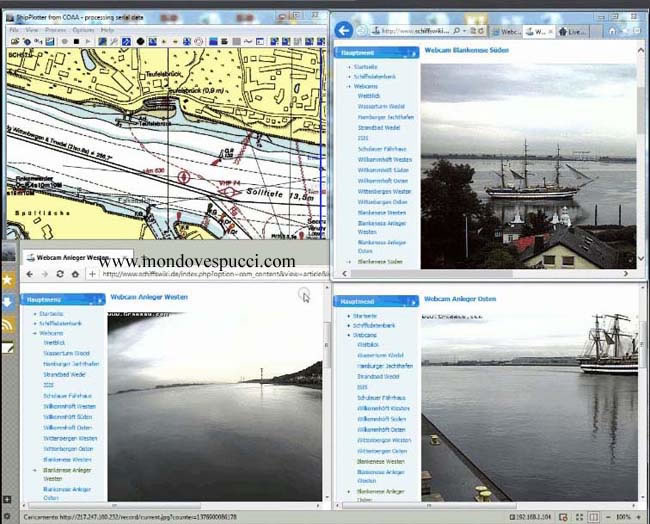650x524 pixels.
Task: Click the page-tiling icon in the status bar
Action: click(x=594, y=517)
